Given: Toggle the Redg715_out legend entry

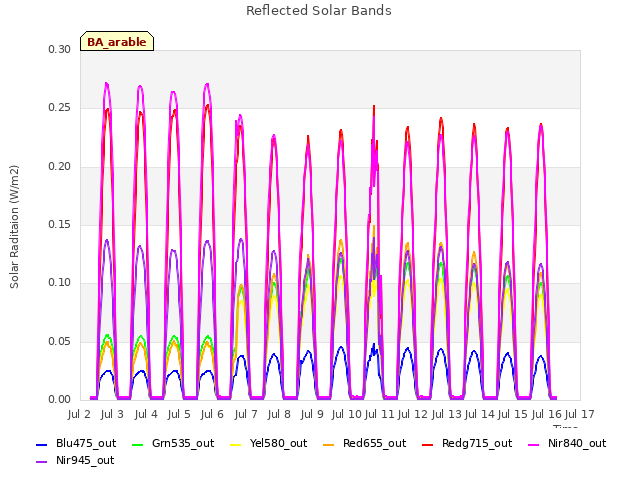Looking at the screenshot, I should pos(467,444).
